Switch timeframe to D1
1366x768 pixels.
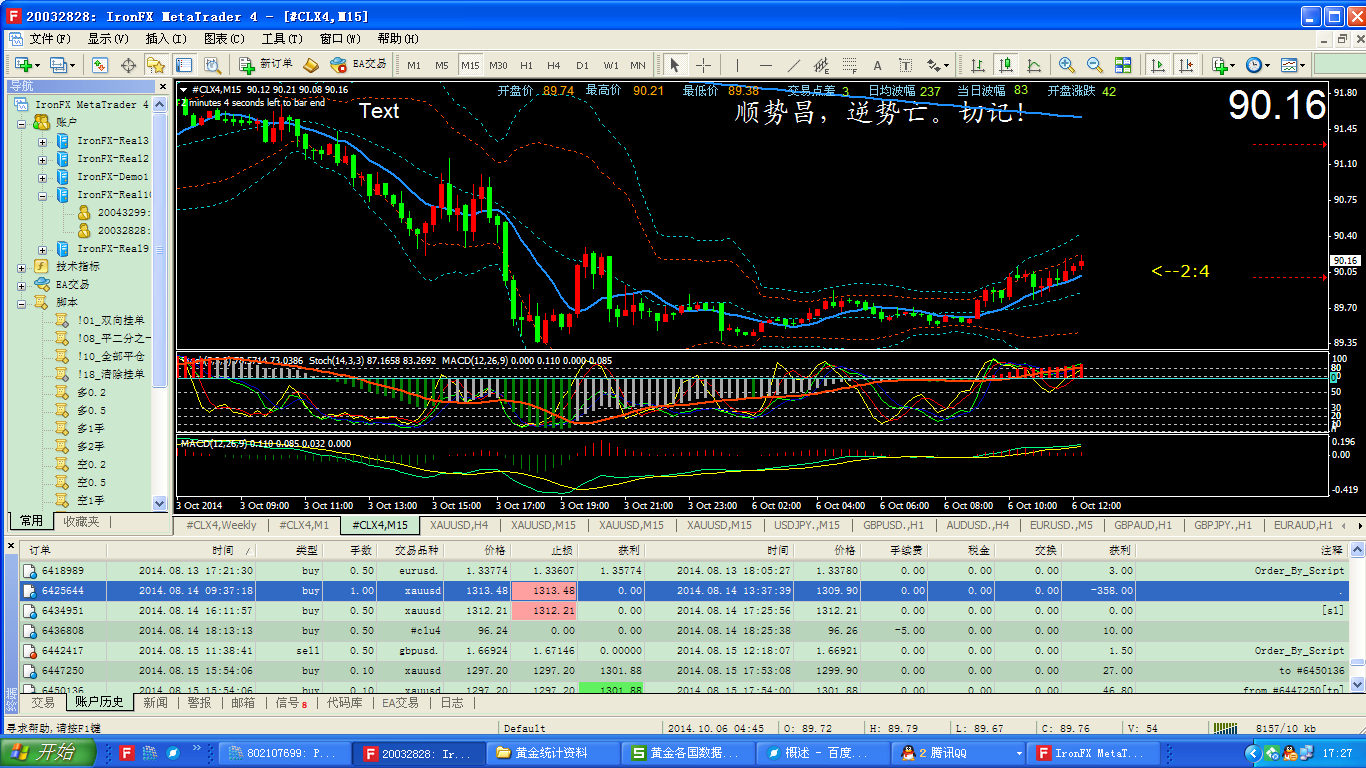(x=582, y=65)
